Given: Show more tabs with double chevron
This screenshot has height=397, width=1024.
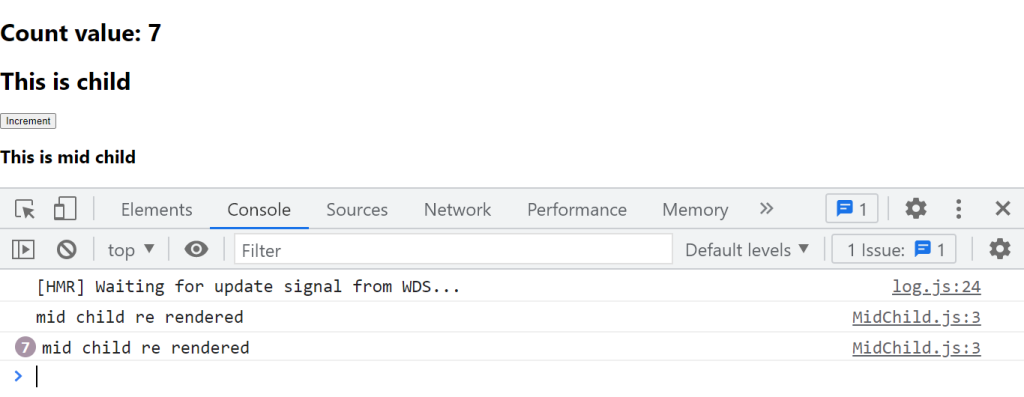Looking at the screenshot, I should [x=766, y=209].
